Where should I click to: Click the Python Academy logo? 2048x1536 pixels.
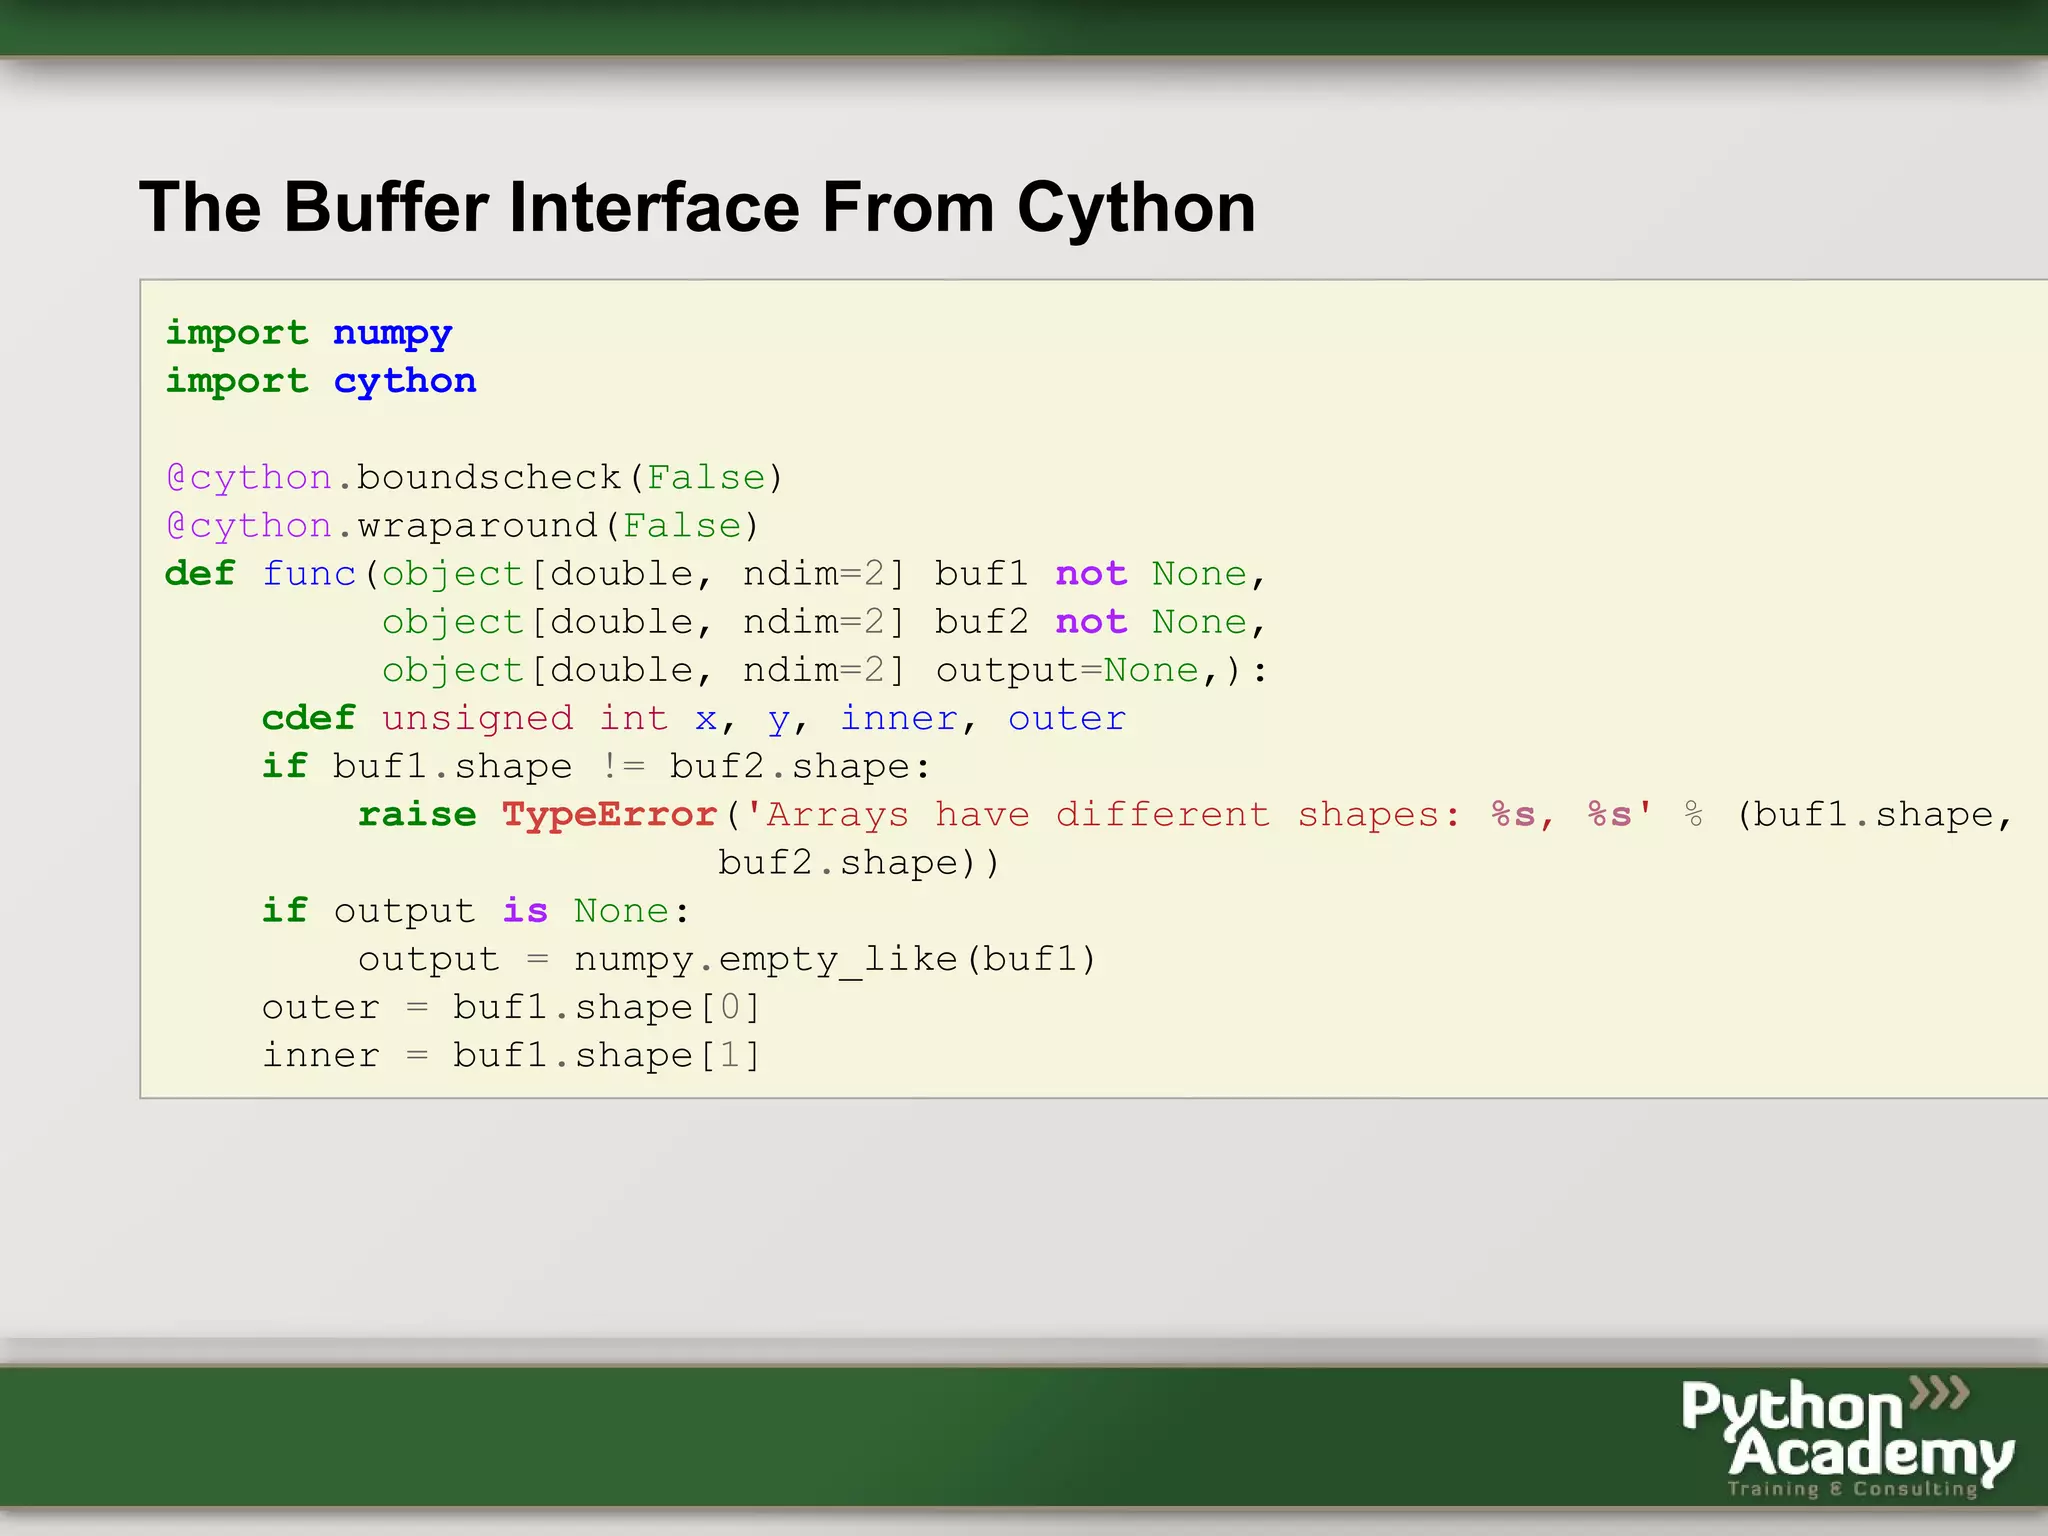[x=1847, y=1436]
